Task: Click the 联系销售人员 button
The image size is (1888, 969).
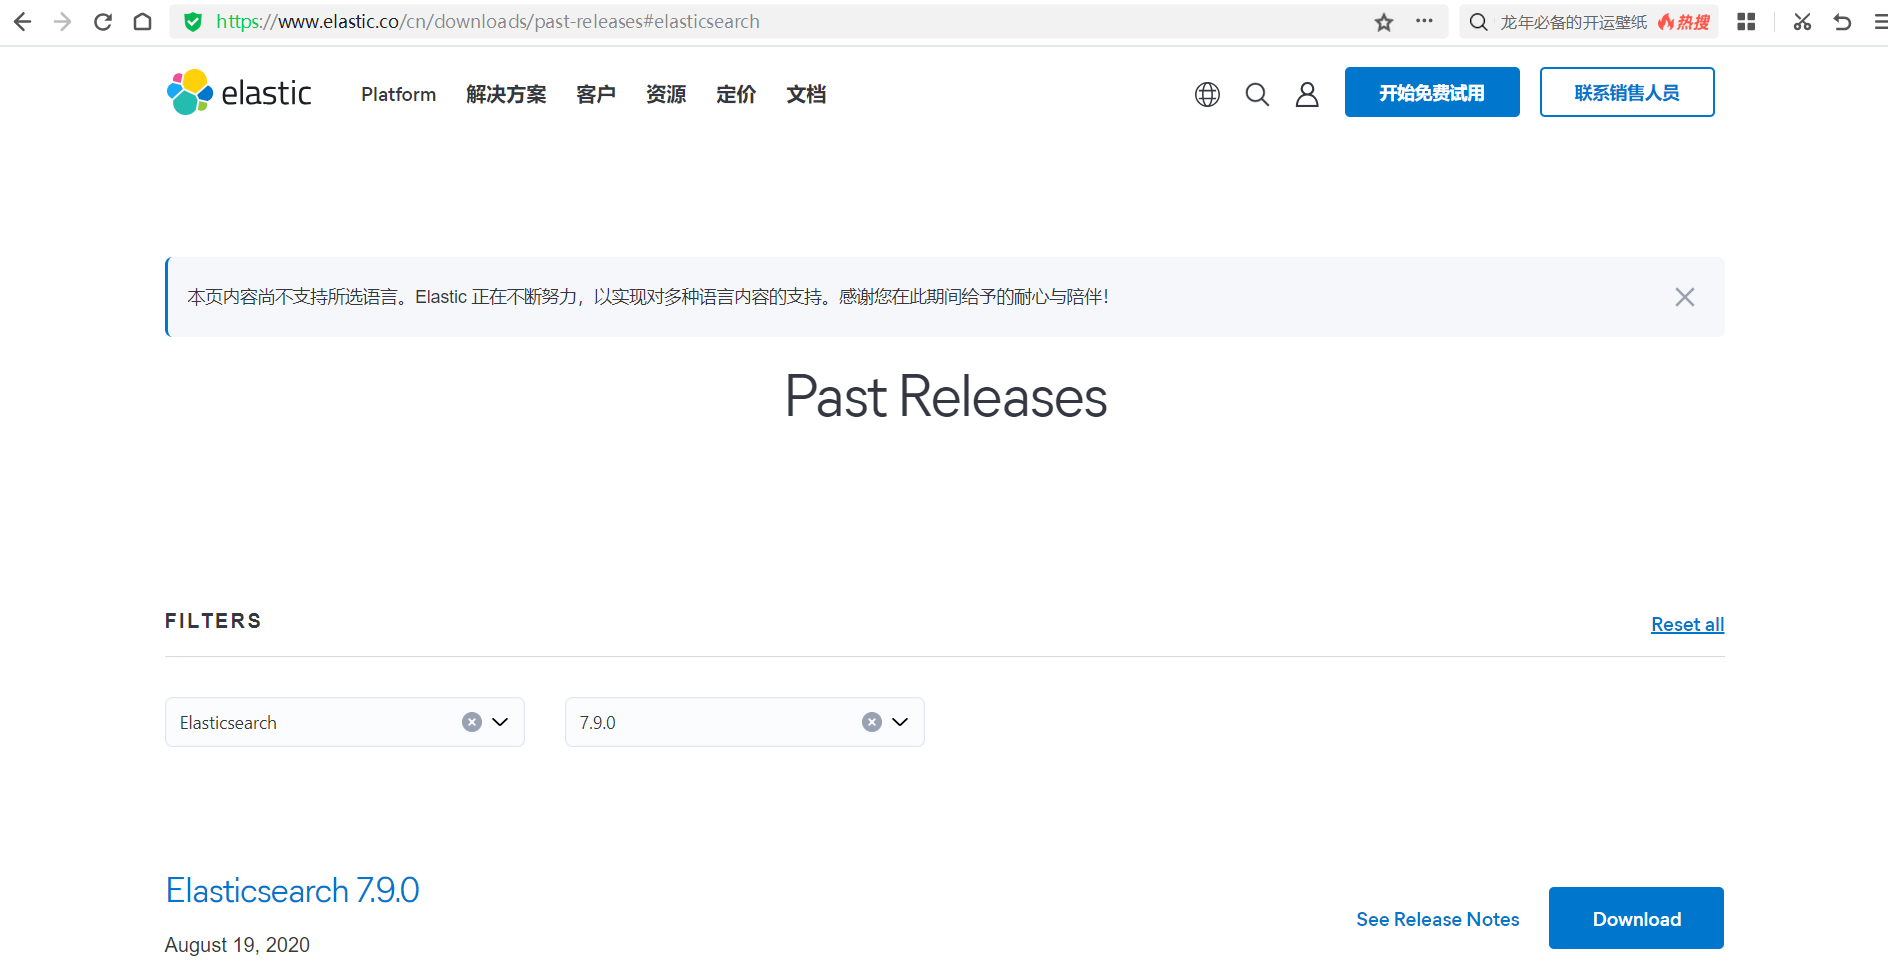Action: (x=1627, y=92)
